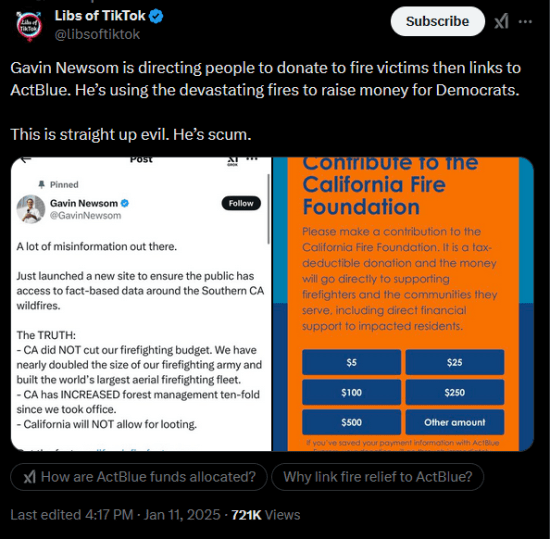Ask Grok 'How are ActBlue funds allocated?'
Viewport: 550px width, 539px height.
(139, 477)
